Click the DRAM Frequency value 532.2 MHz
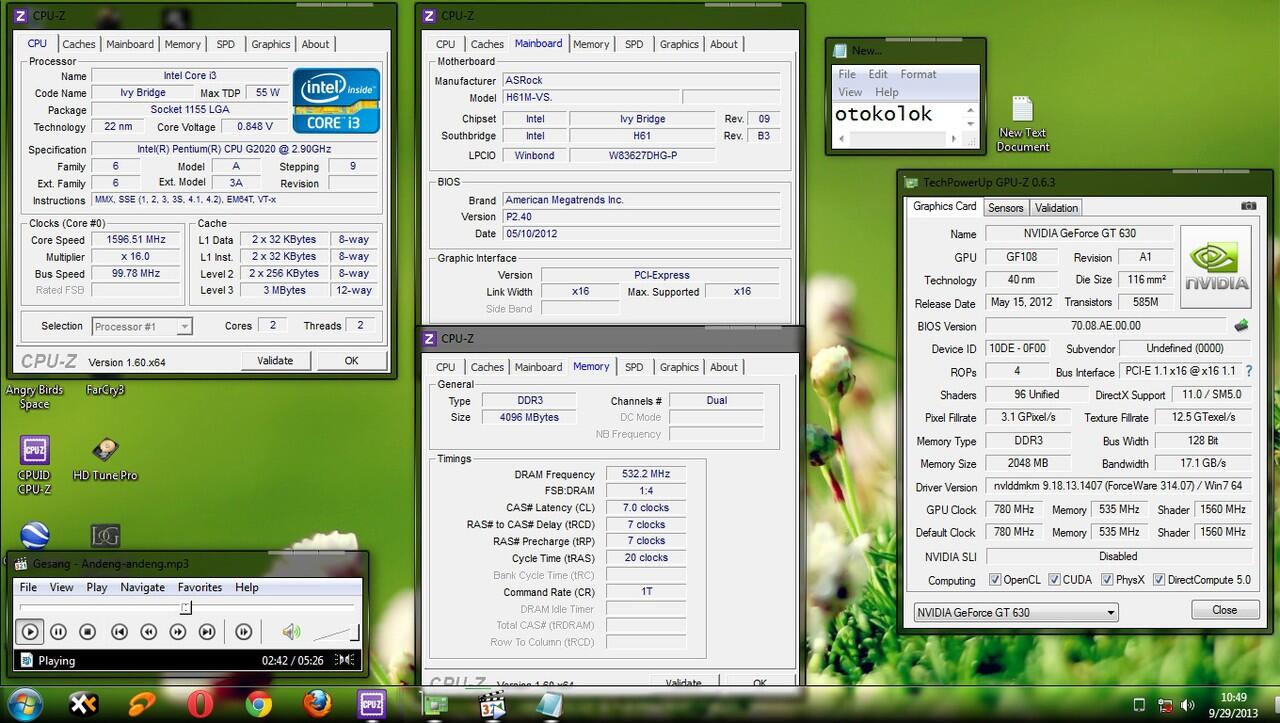 646,474
